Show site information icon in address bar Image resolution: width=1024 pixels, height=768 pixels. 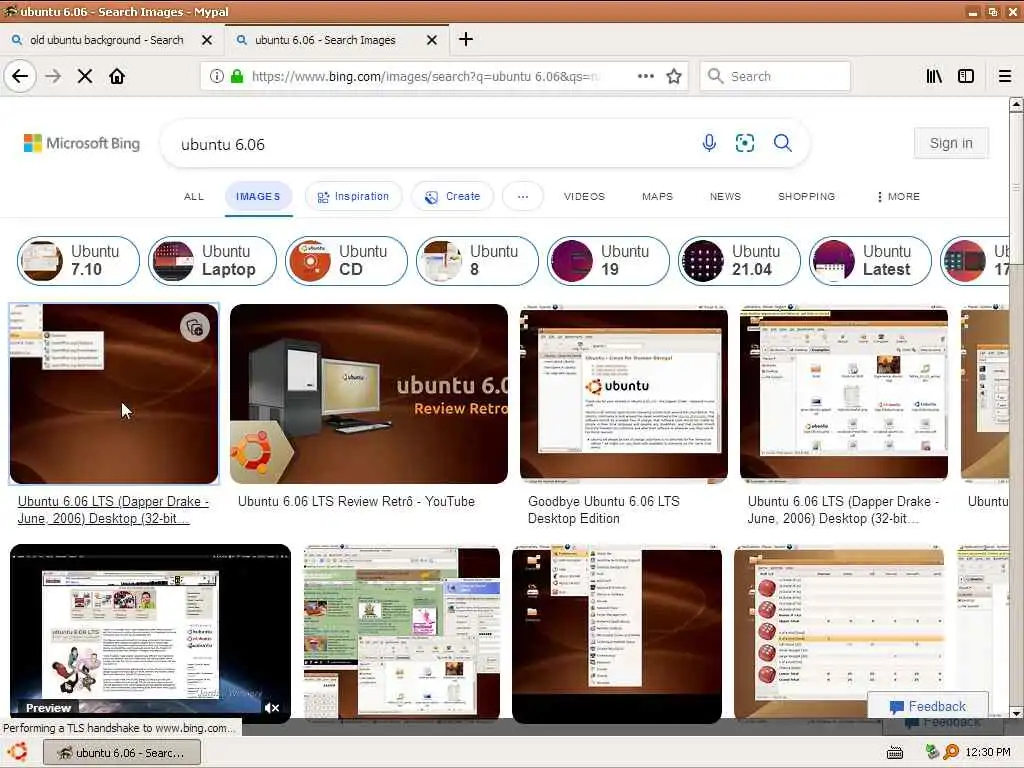pos(216,76)
